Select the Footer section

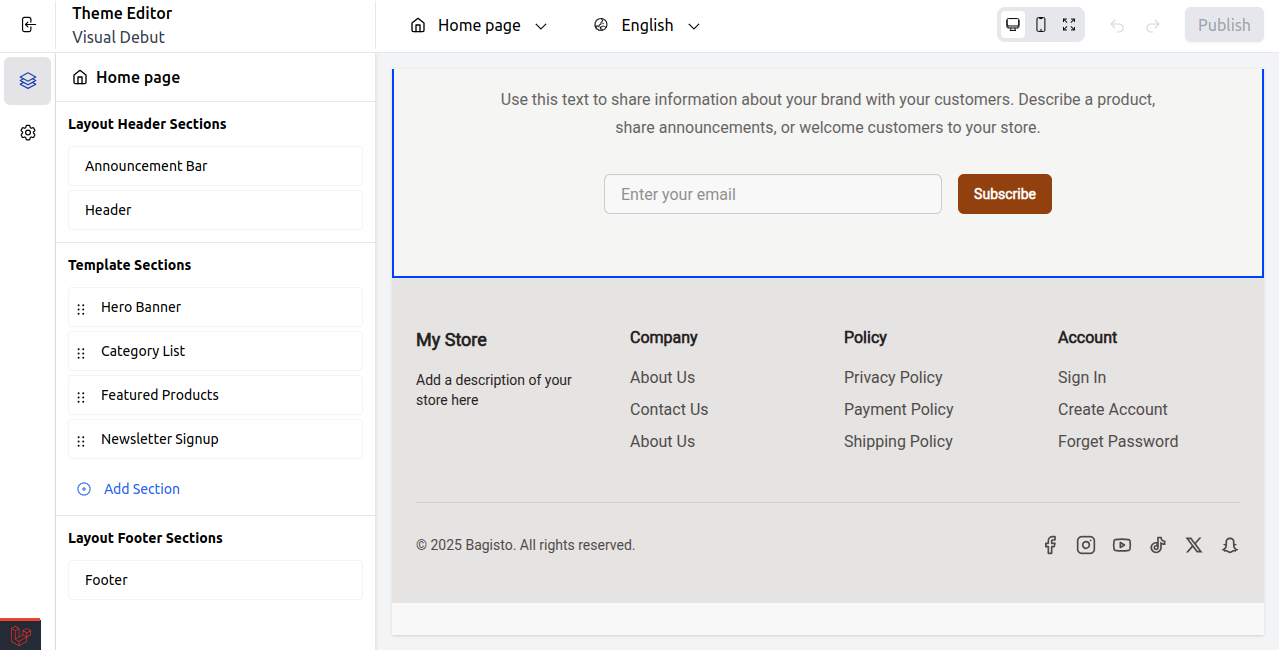(215, 580)
